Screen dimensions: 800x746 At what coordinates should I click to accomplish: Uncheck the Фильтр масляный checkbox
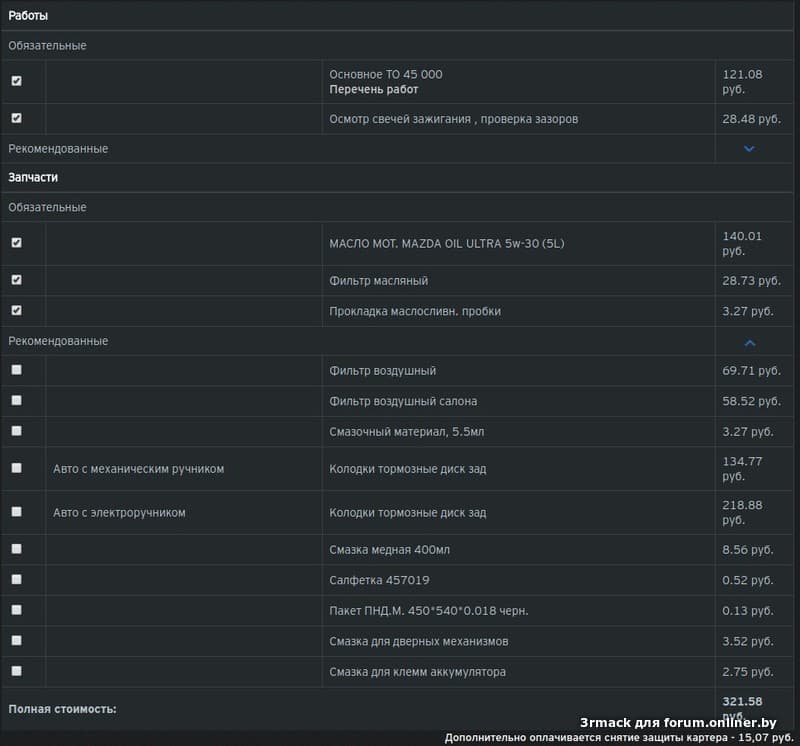(16, 280)
